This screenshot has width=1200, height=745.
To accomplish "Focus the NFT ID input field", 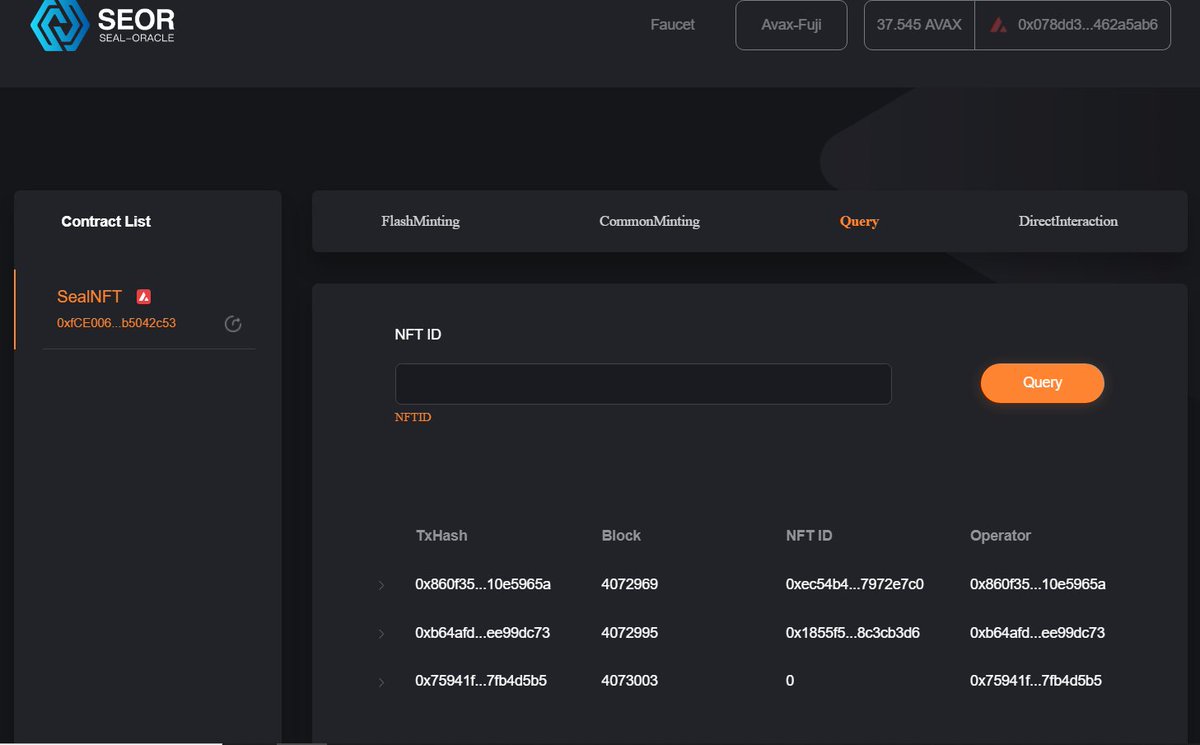I will coord(643,384).
